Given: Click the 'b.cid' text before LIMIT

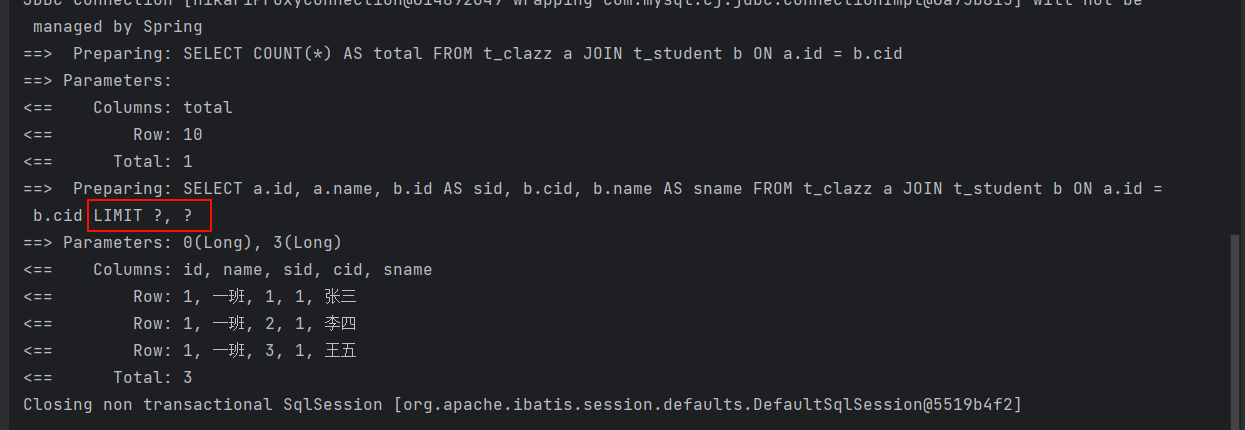Looking at the screenshot, I should (x=57, y=215).
